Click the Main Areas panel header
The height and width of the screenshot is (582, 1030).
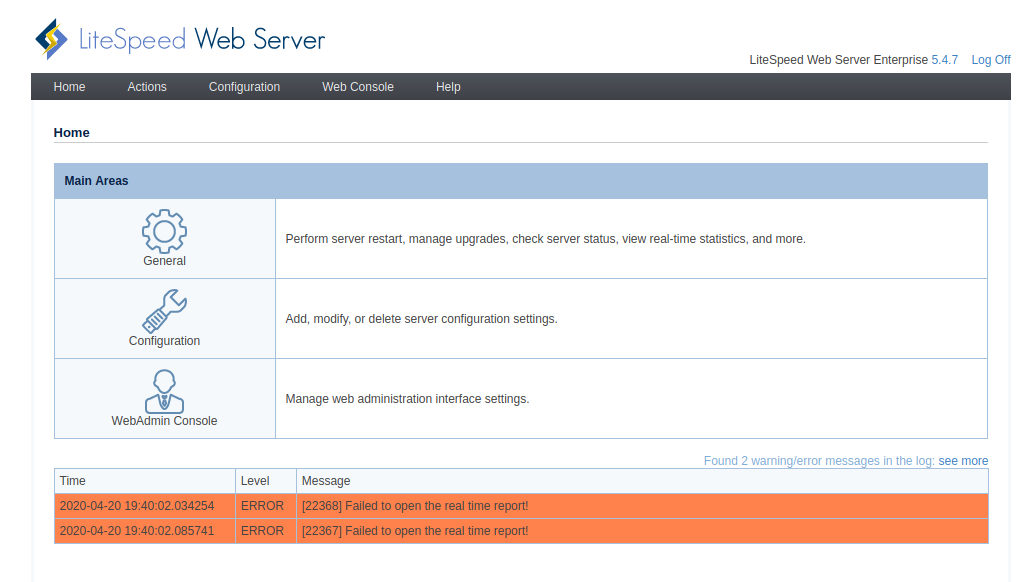pos(96,181)
